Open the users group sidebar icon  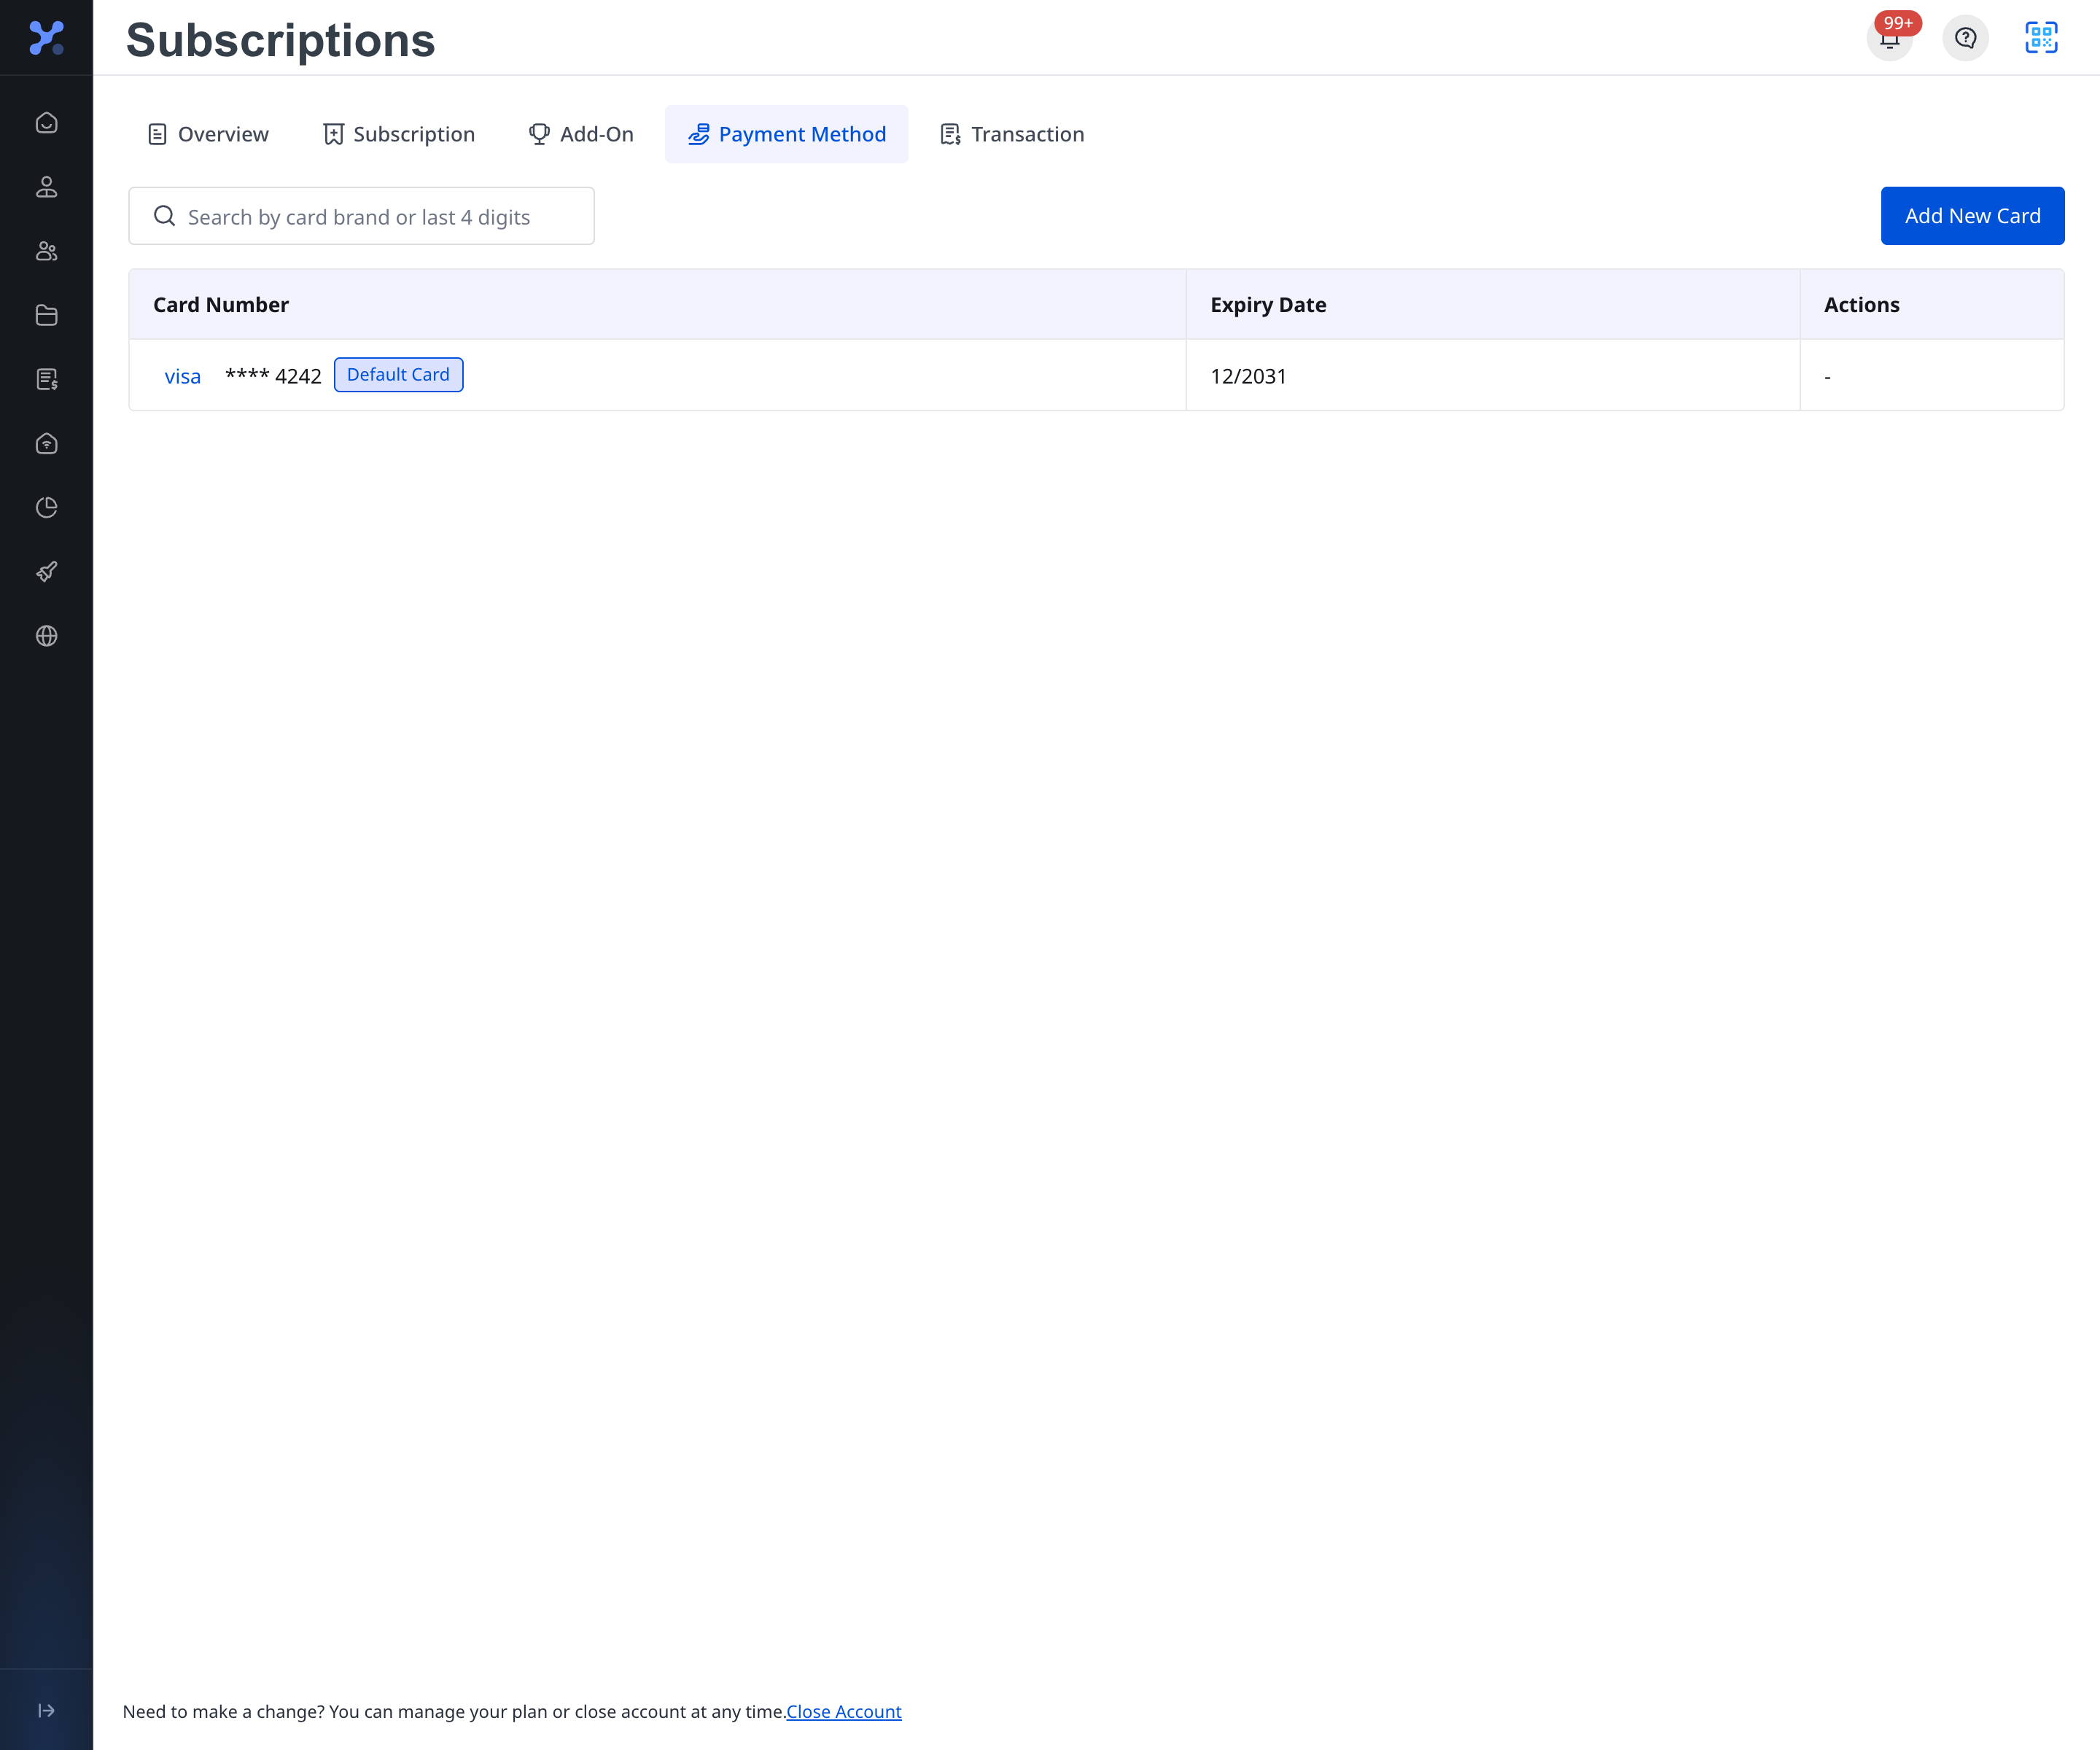point(46,251)
